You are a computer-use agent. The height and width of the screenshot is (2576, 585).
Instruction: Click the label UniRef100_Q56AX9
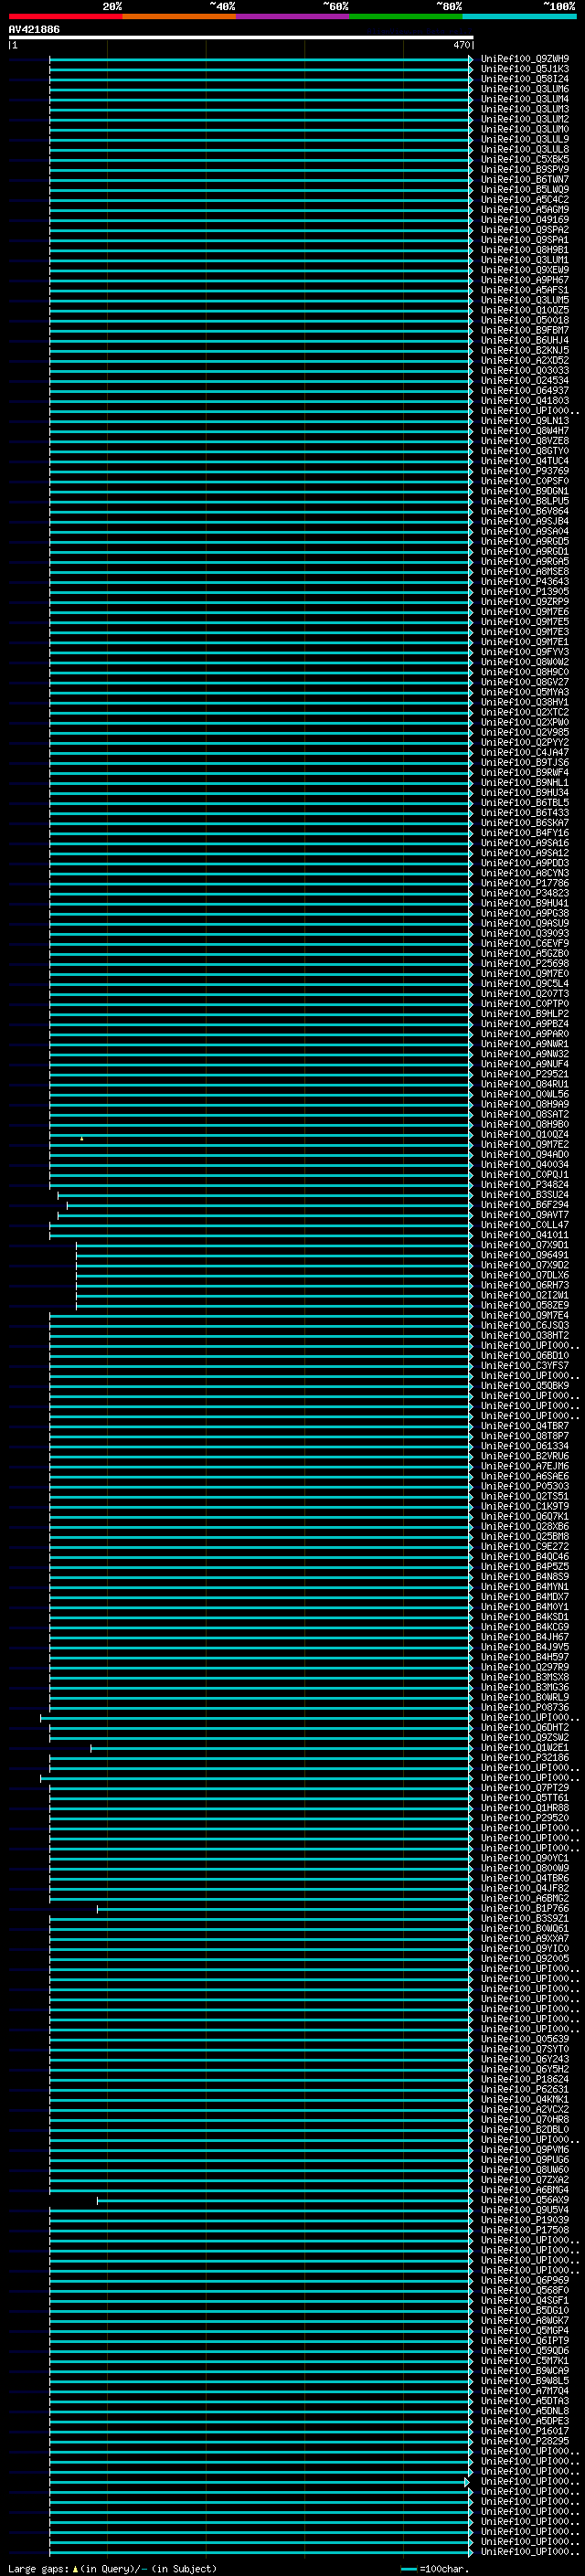coord(525,2200)
